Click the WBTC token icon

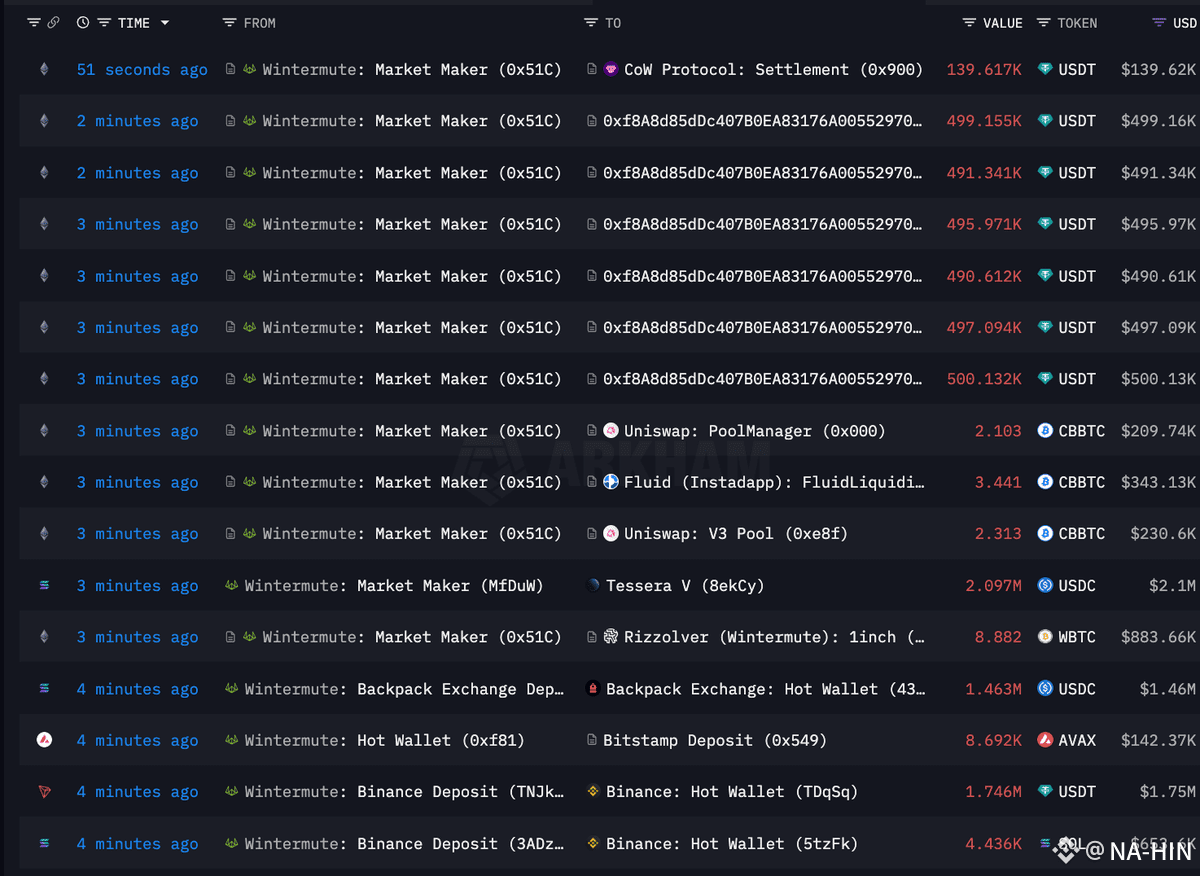coord(1045,637)
